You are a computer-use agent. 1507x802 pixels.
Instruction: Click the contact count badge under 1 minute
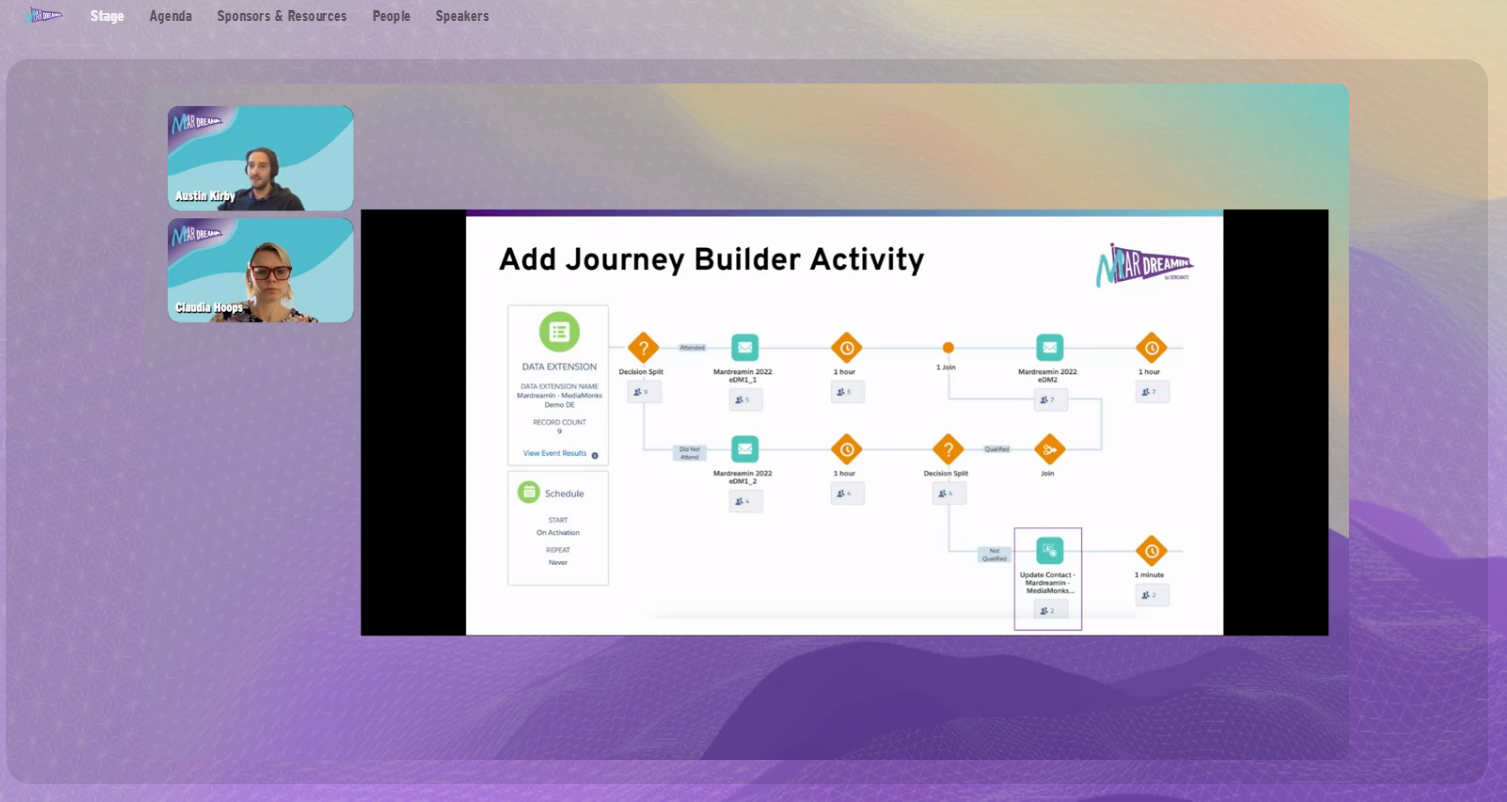(x=1152, y=595)
